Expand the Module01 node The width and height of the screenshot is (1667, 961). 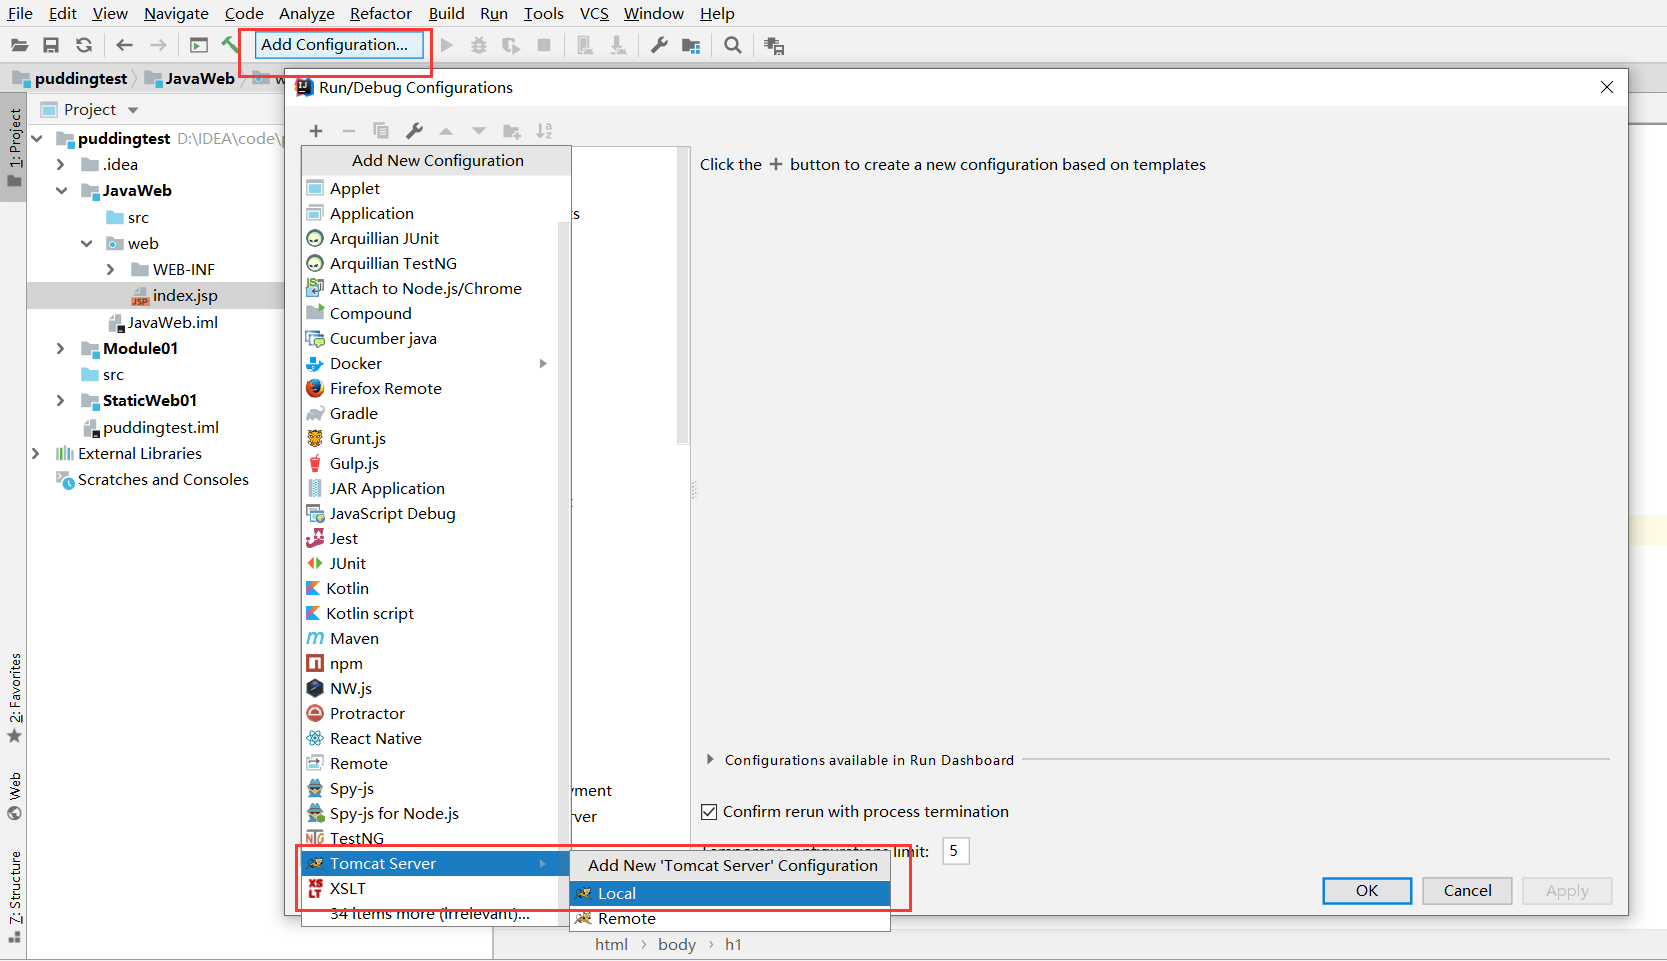click(x=61, y=349)
